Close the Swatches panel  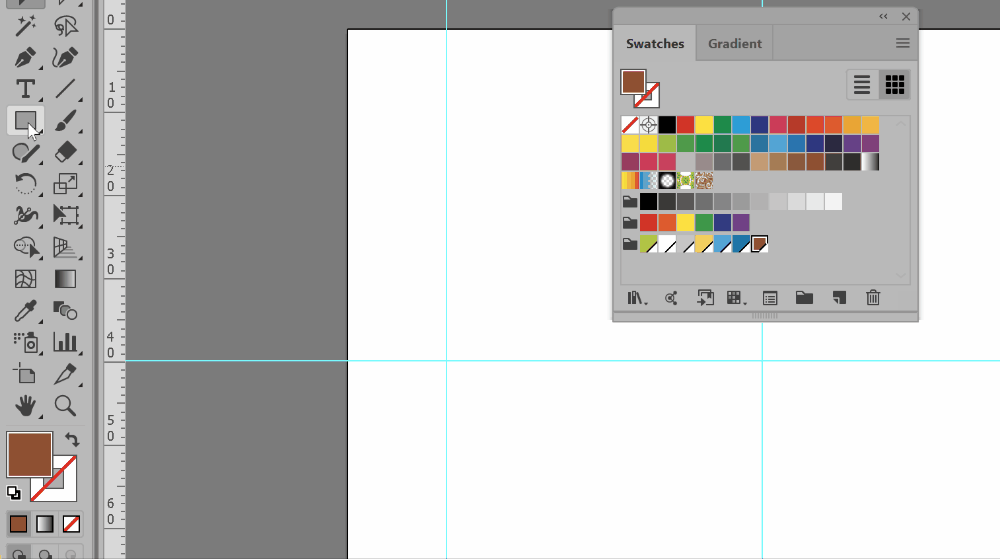point(906,17)
